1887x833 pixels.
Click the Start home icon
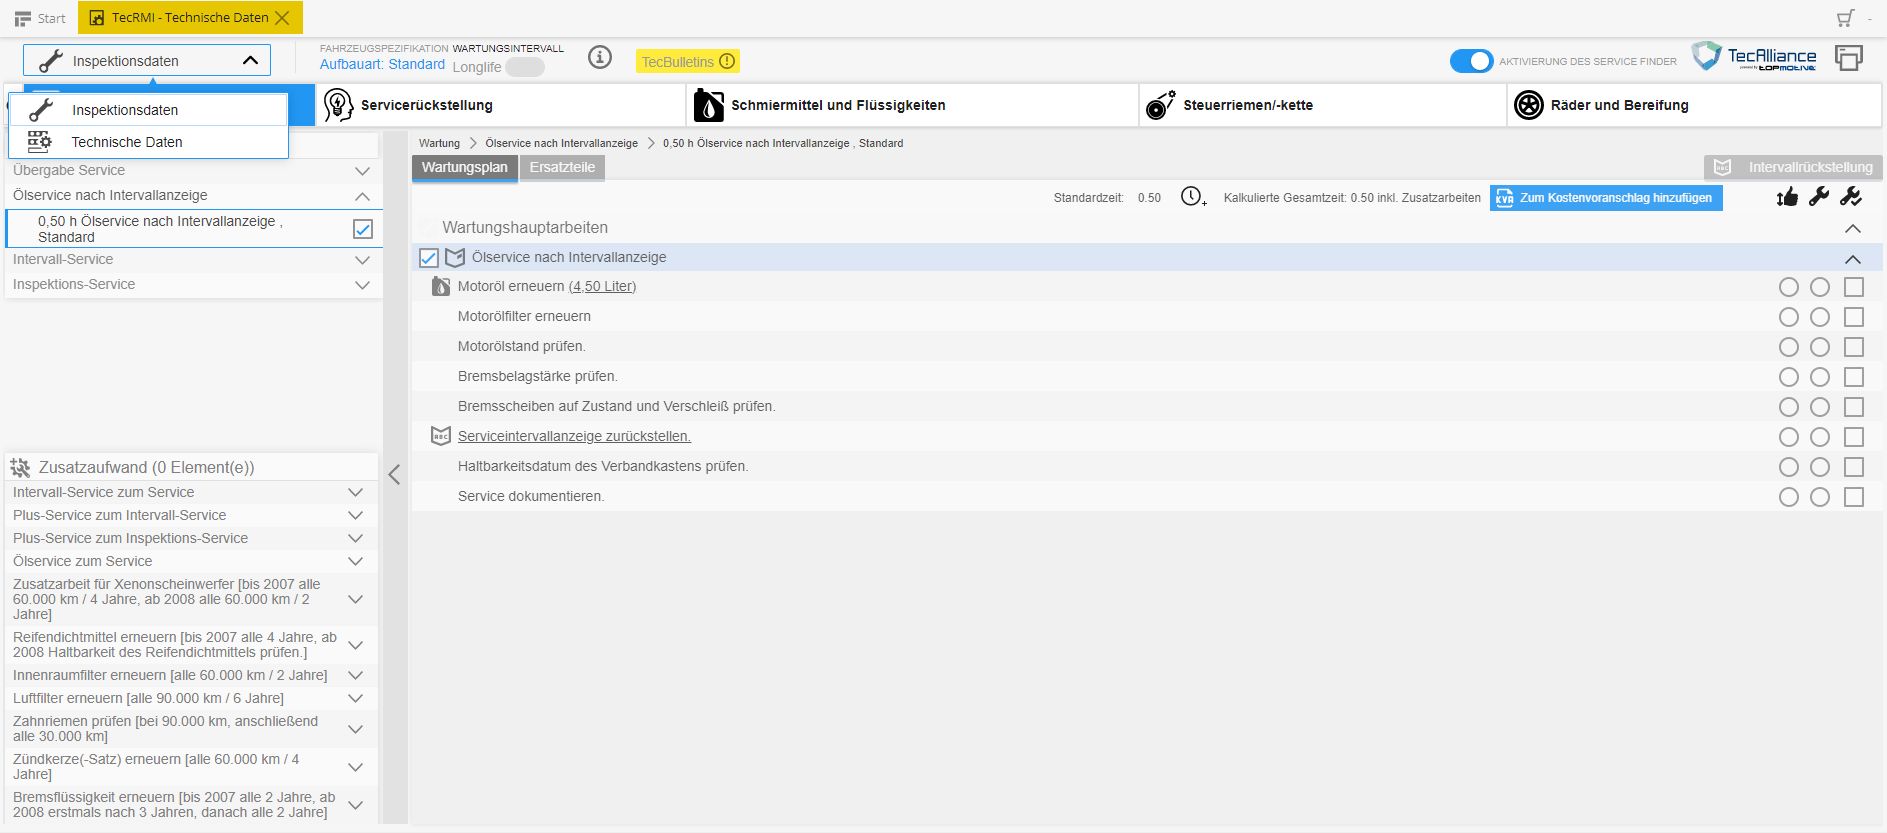[x=22, y=18]
